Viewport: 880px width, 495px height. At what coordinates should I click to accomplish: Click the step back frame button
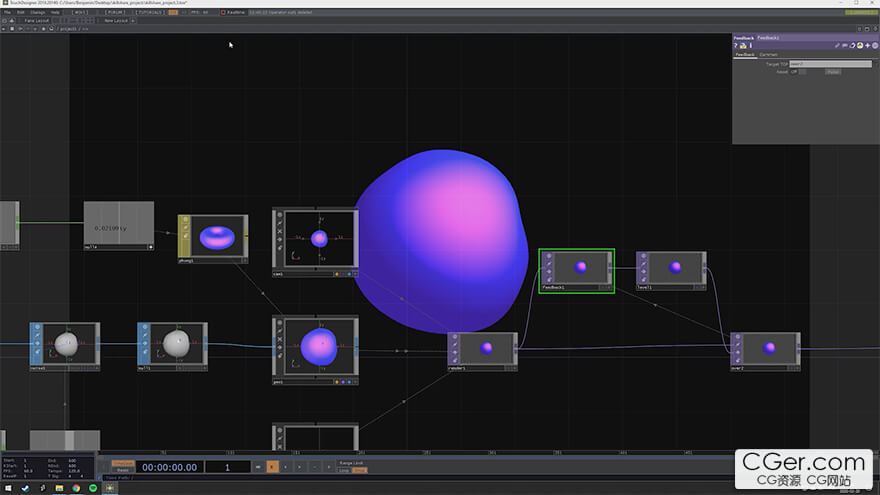point(314,467)
